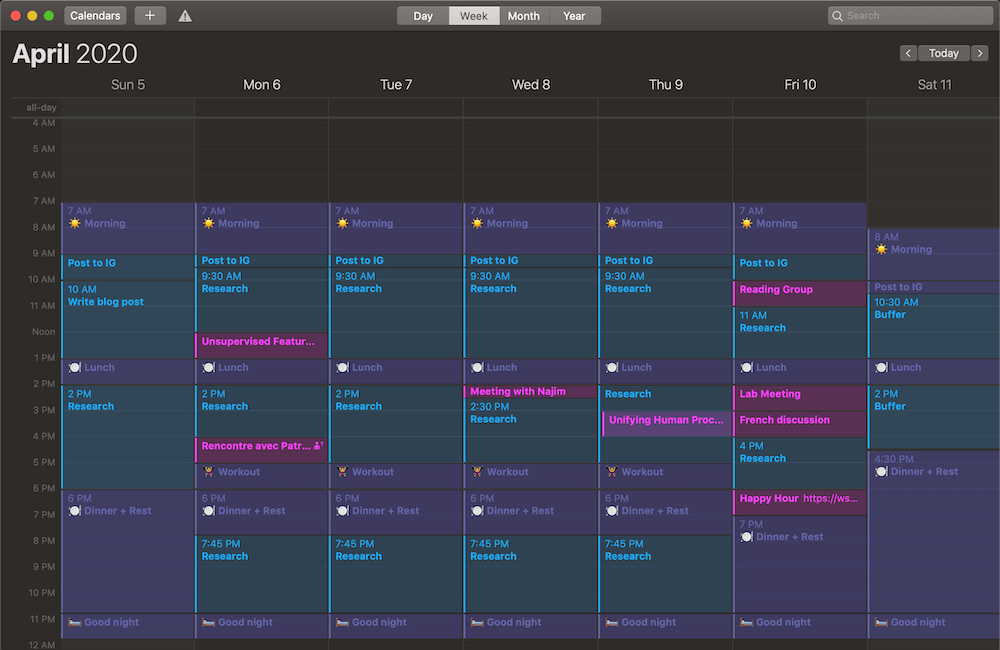
Task: Select Wednesday's Meeting with Najim event
Action: pos(531,392)
